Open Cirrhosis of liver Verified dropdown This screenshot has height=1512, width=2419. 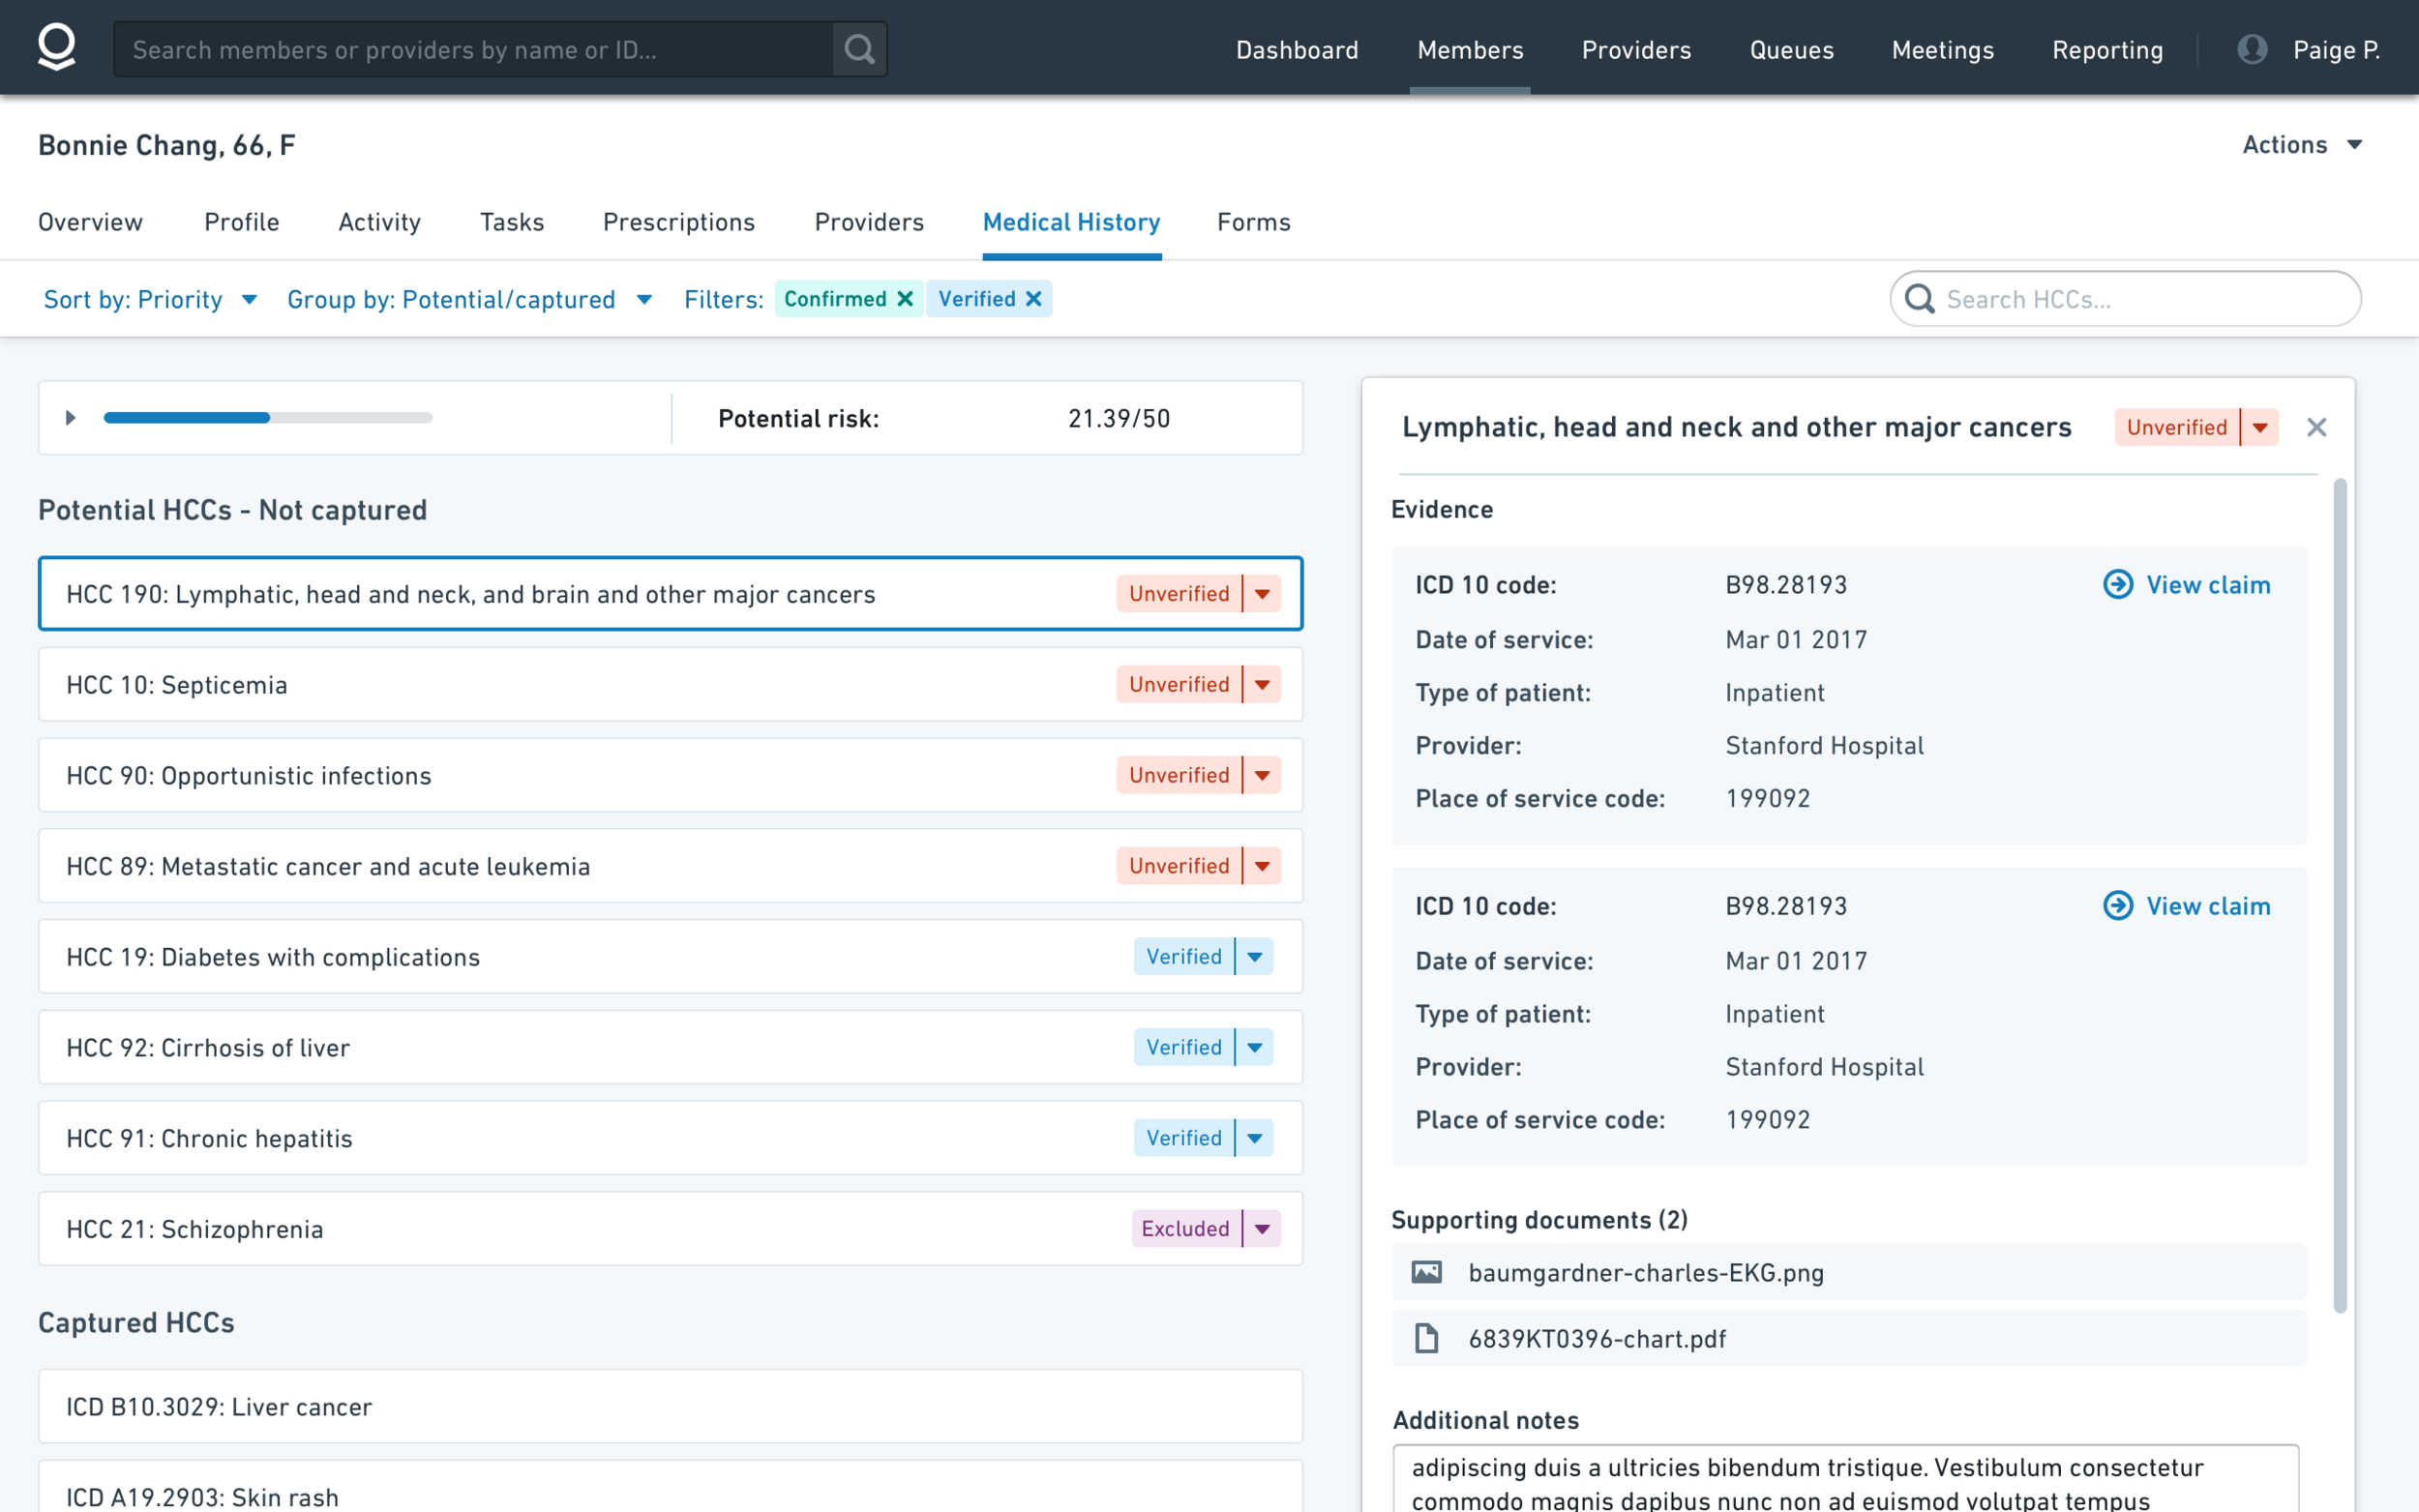pyautogui.click(x=1255, y=1048)
